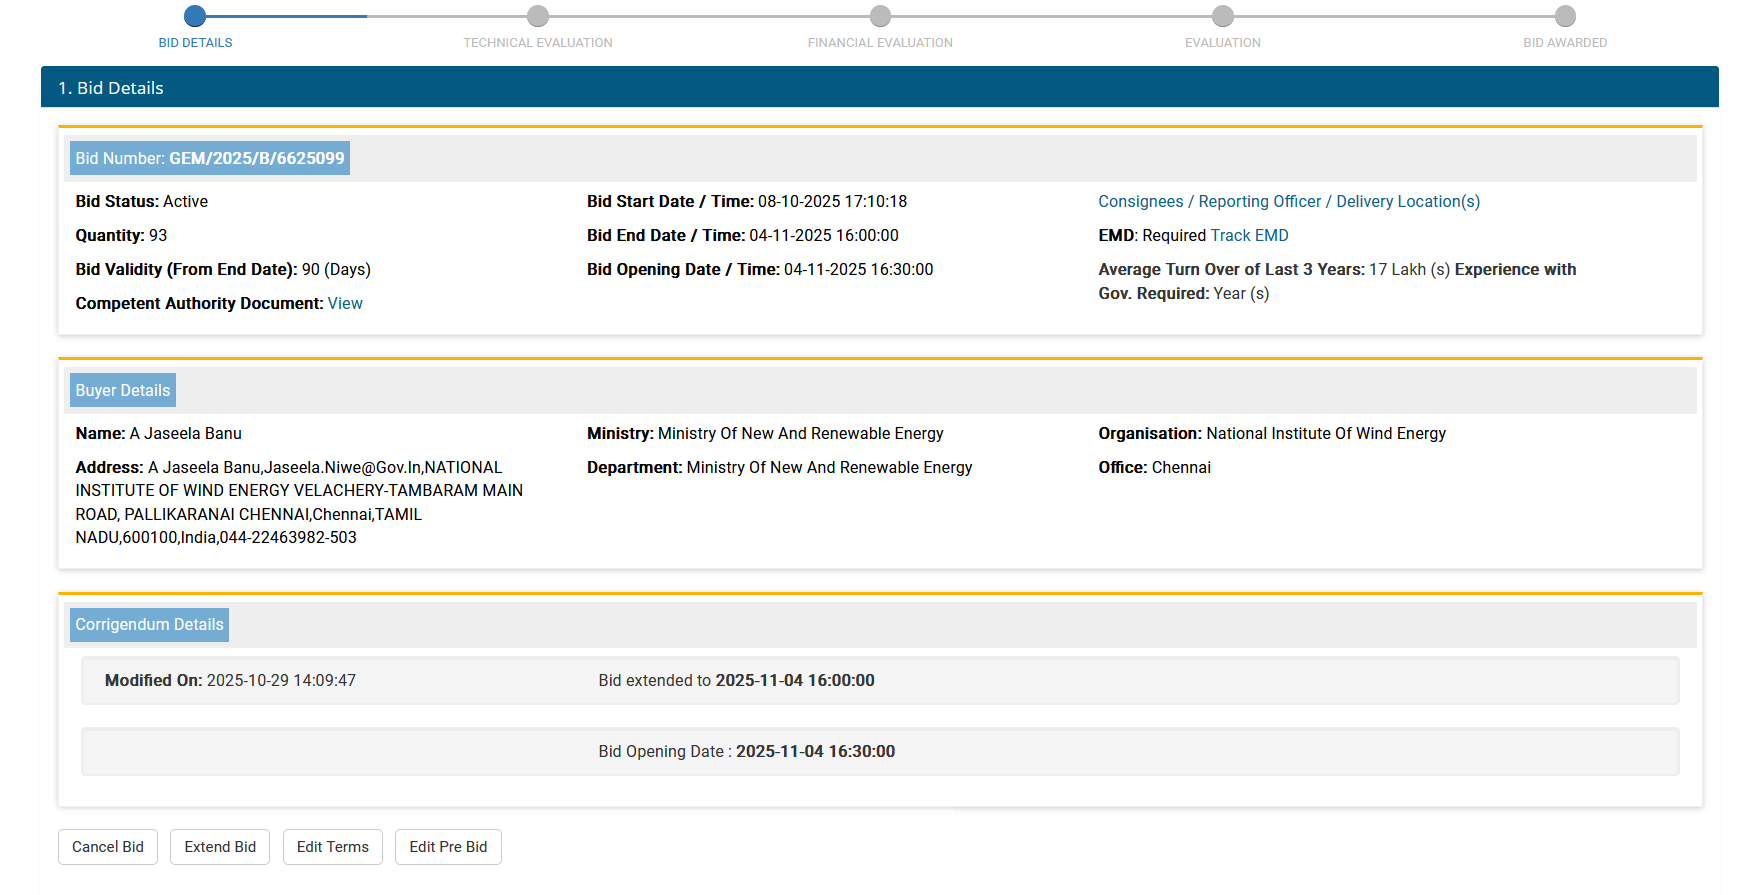
Task: Select the Technical Evaluation step circle
Action: tap(538, 16)
